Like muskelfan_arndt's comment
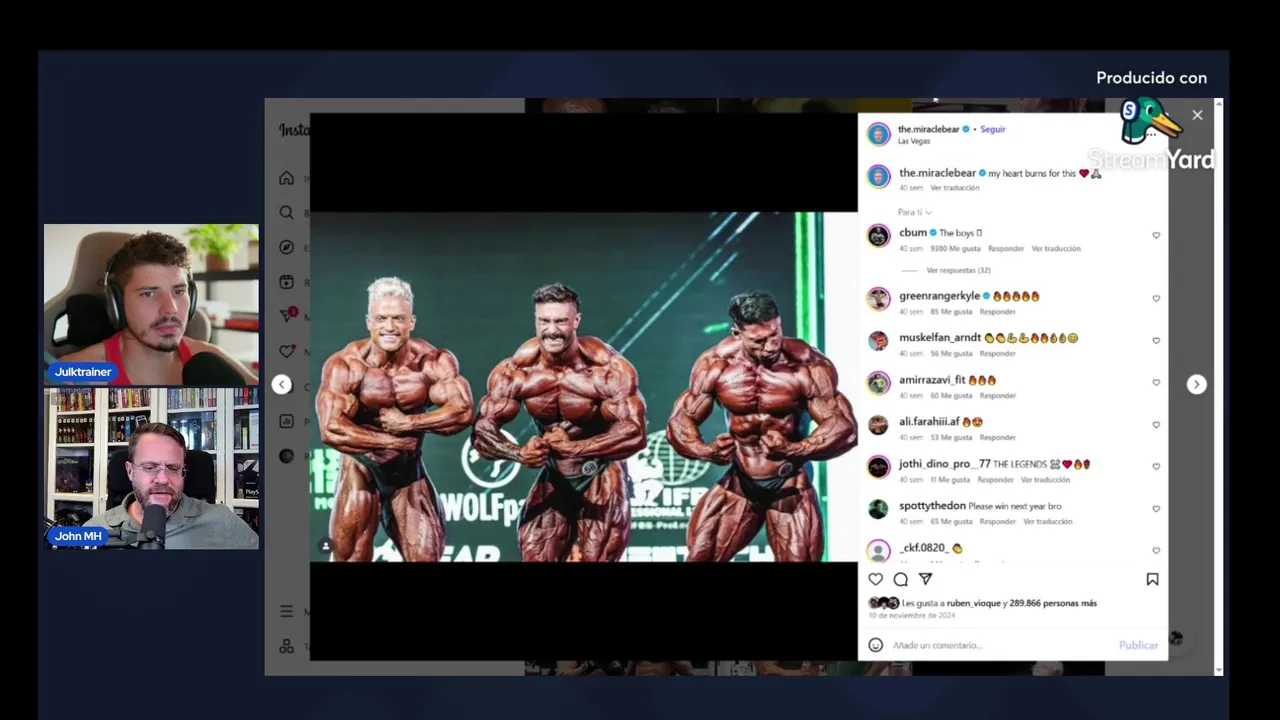Screen dimensions: 1280x720 (x=1156, y=341)
